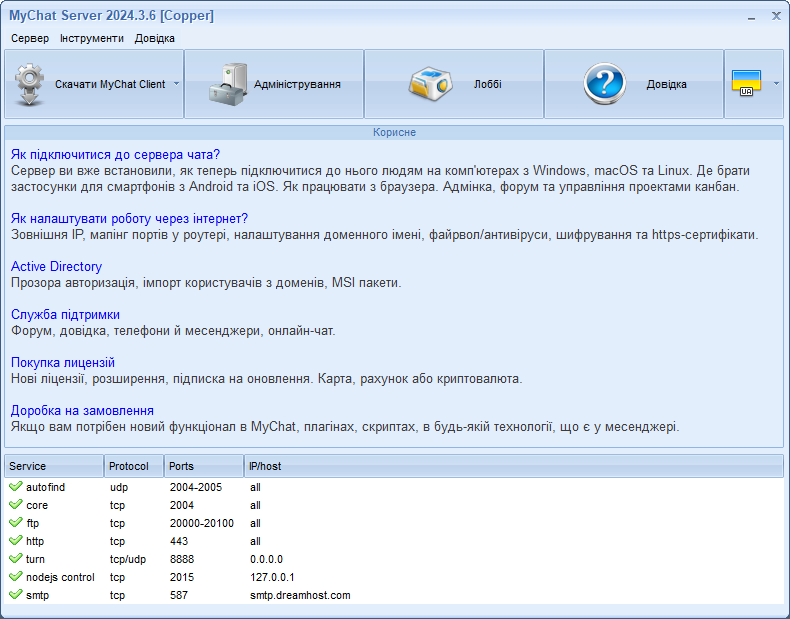Click the gear download icon for MyChat Client
The image size is (790, 619).
(x=29, y=84)
